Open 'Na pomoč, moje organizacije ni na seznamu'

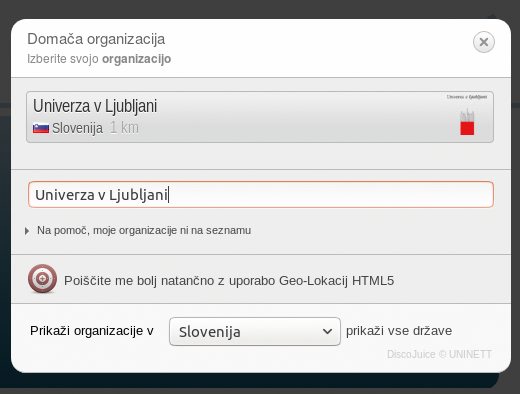coord(144,230)
